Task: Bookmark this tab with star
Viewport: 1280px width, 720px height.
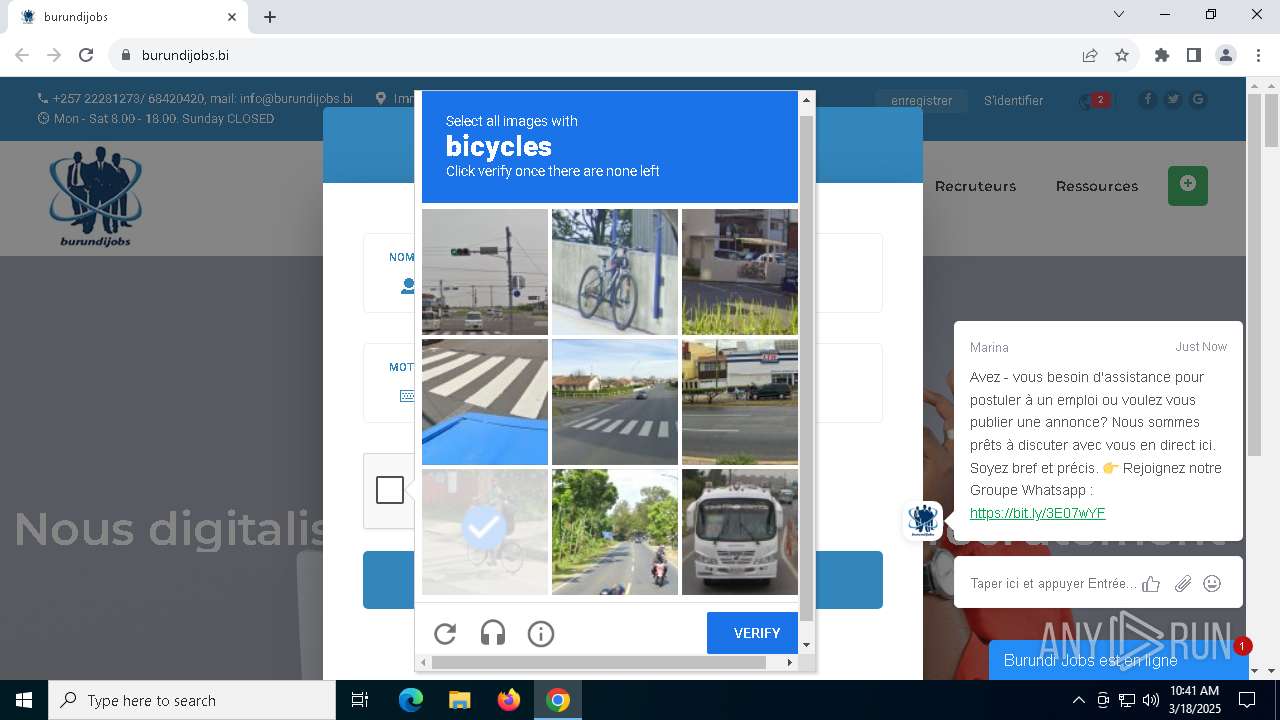Action: 1122,55
